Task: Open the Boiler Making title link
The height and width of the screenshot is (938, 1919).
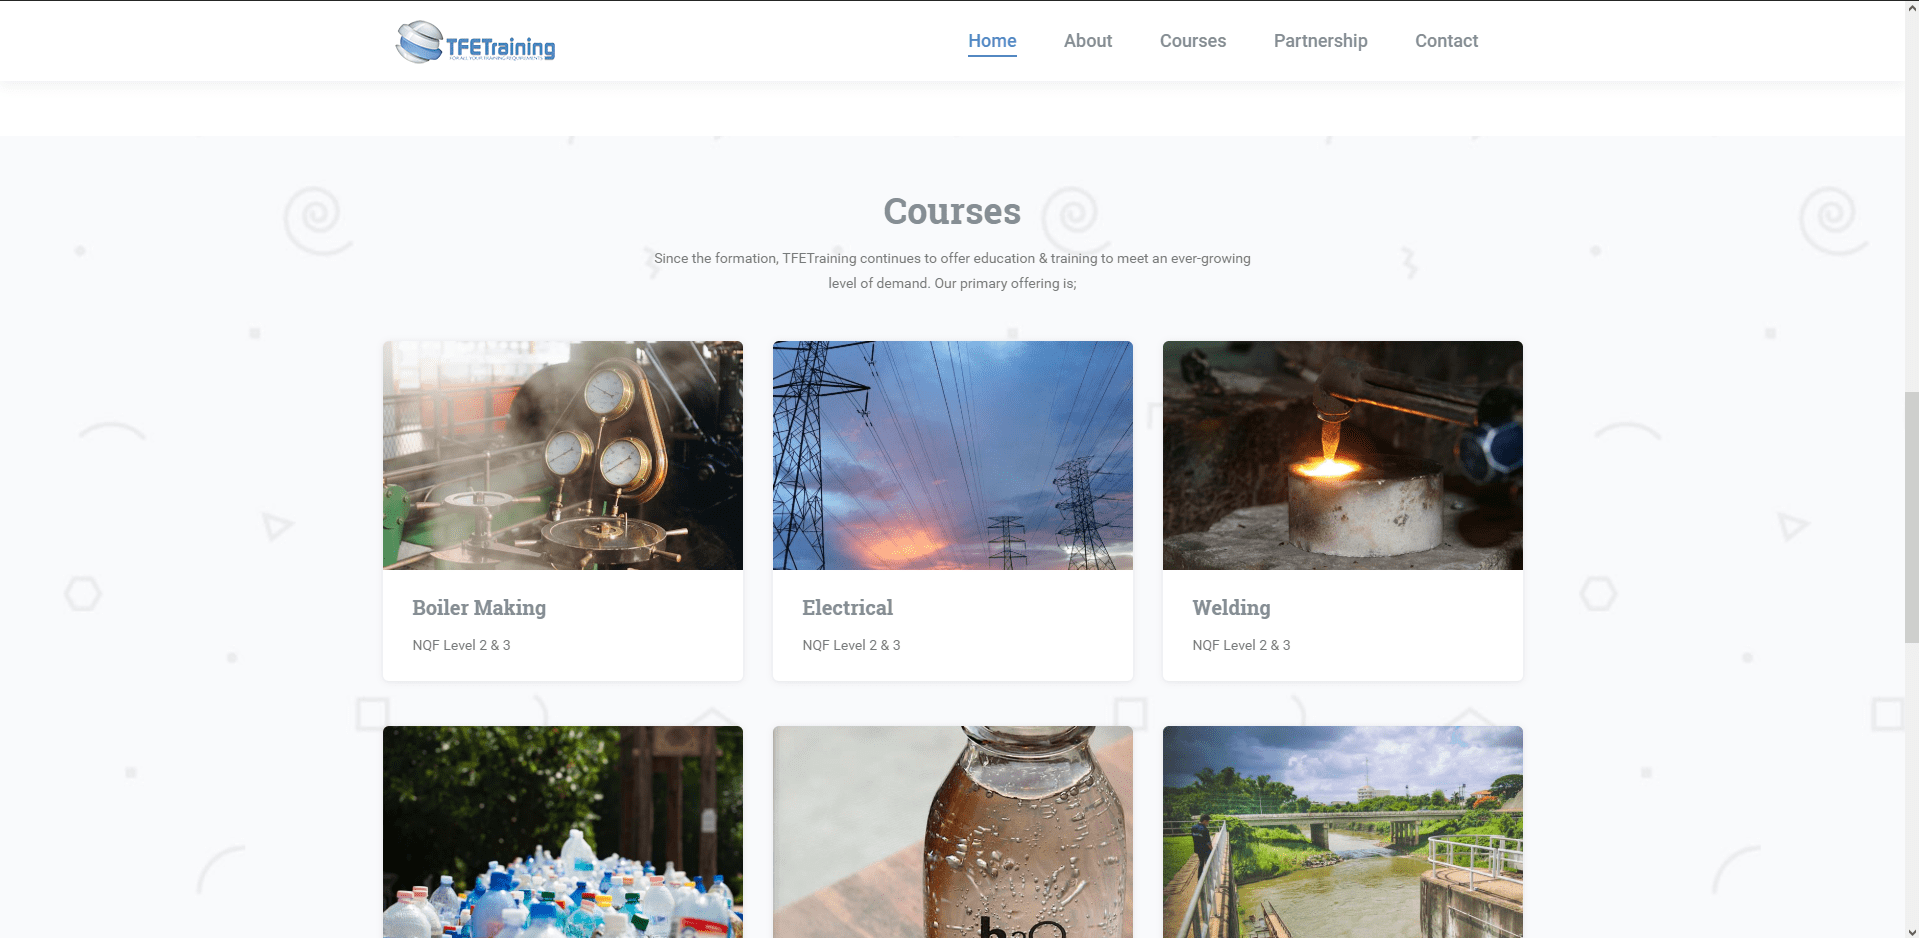Action: pos(479,608)
